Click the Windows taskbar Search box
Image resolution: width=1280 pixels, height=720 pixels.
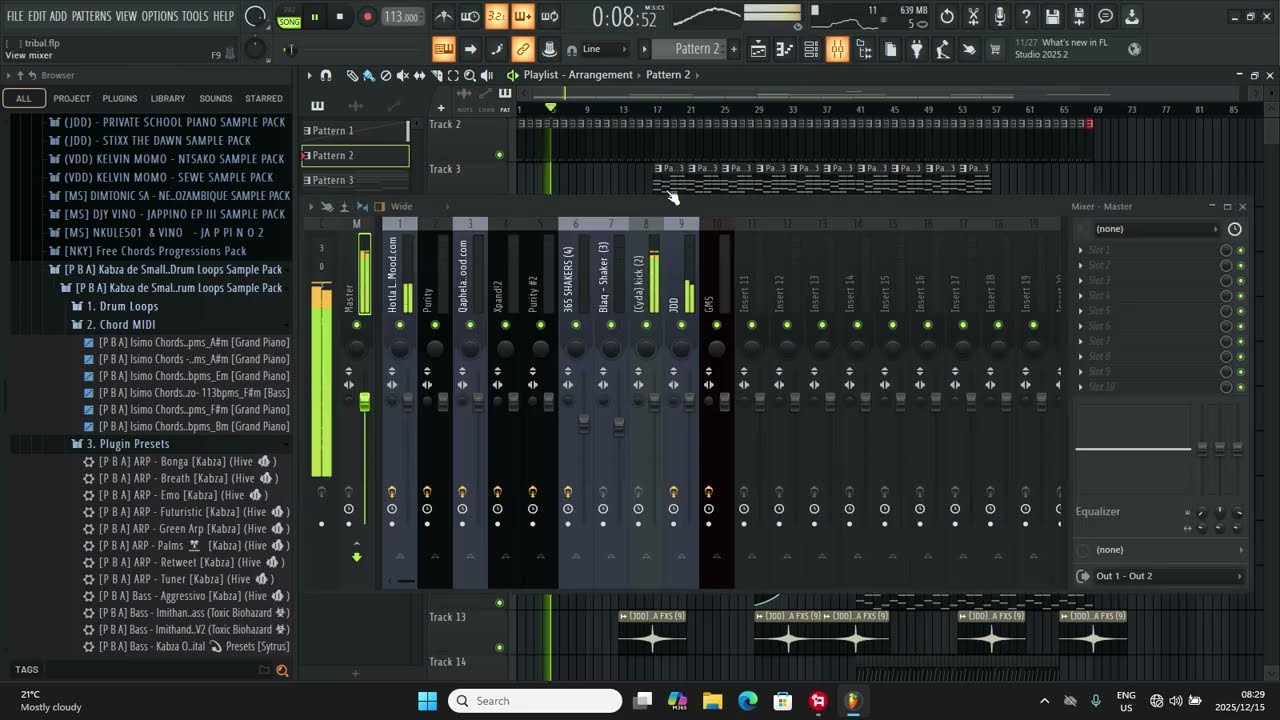pos(535,701)
